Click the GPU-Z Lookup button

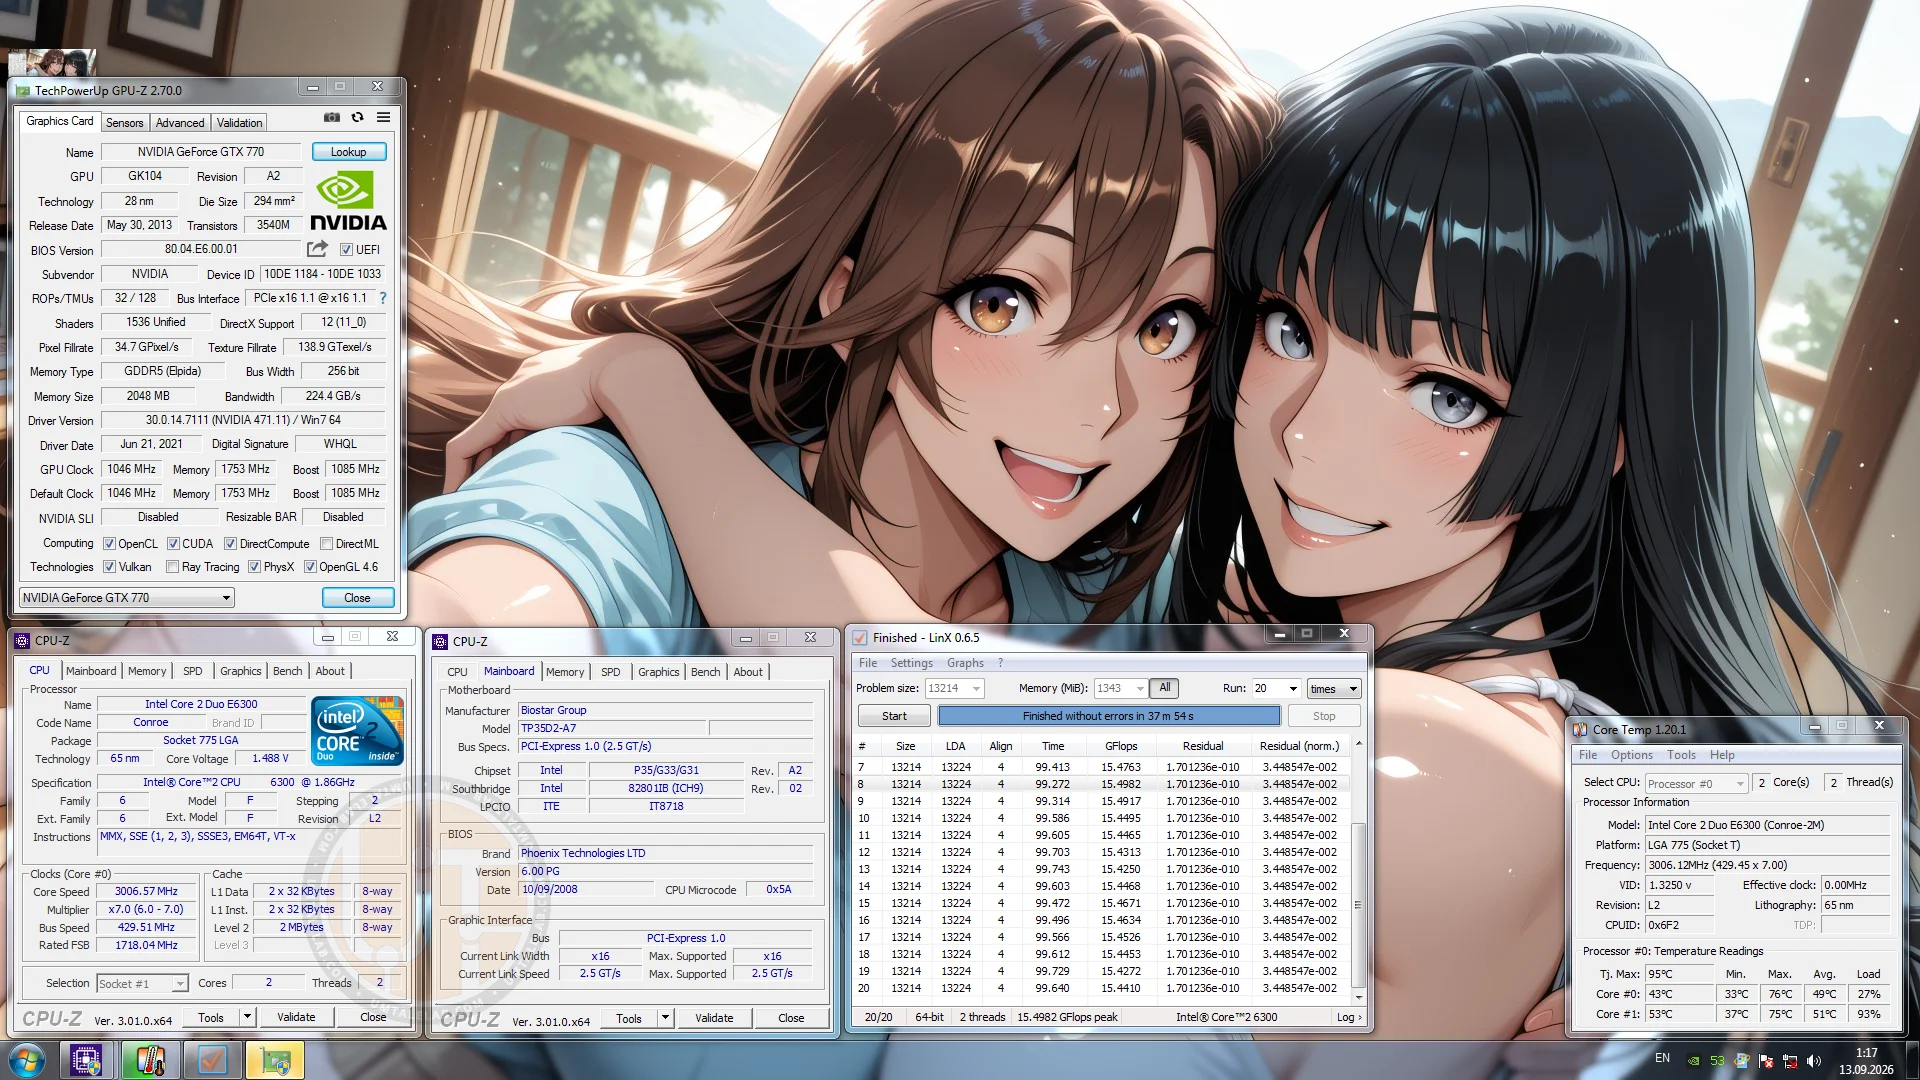[x=349, y=152]
